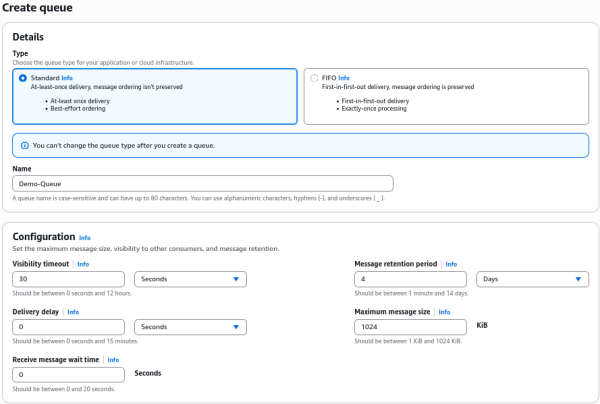
Task: Click the KiB unit label
Action: [x=482, y=325]
